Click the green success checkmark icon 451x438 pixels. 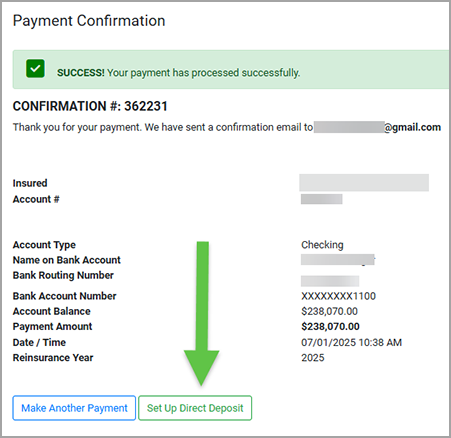[35, 69]
